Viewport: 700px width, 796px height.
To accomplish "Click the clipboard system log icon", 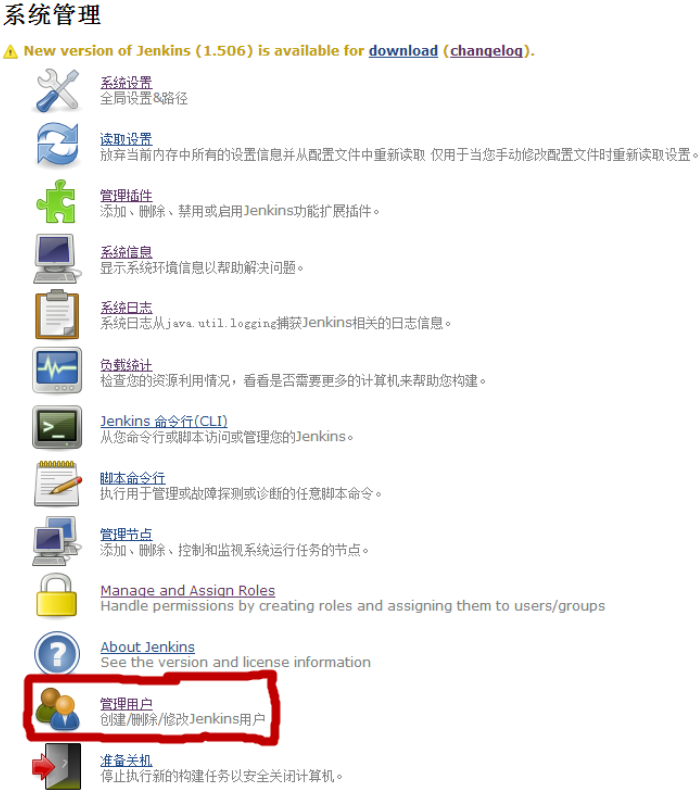I will coord(57,315).
